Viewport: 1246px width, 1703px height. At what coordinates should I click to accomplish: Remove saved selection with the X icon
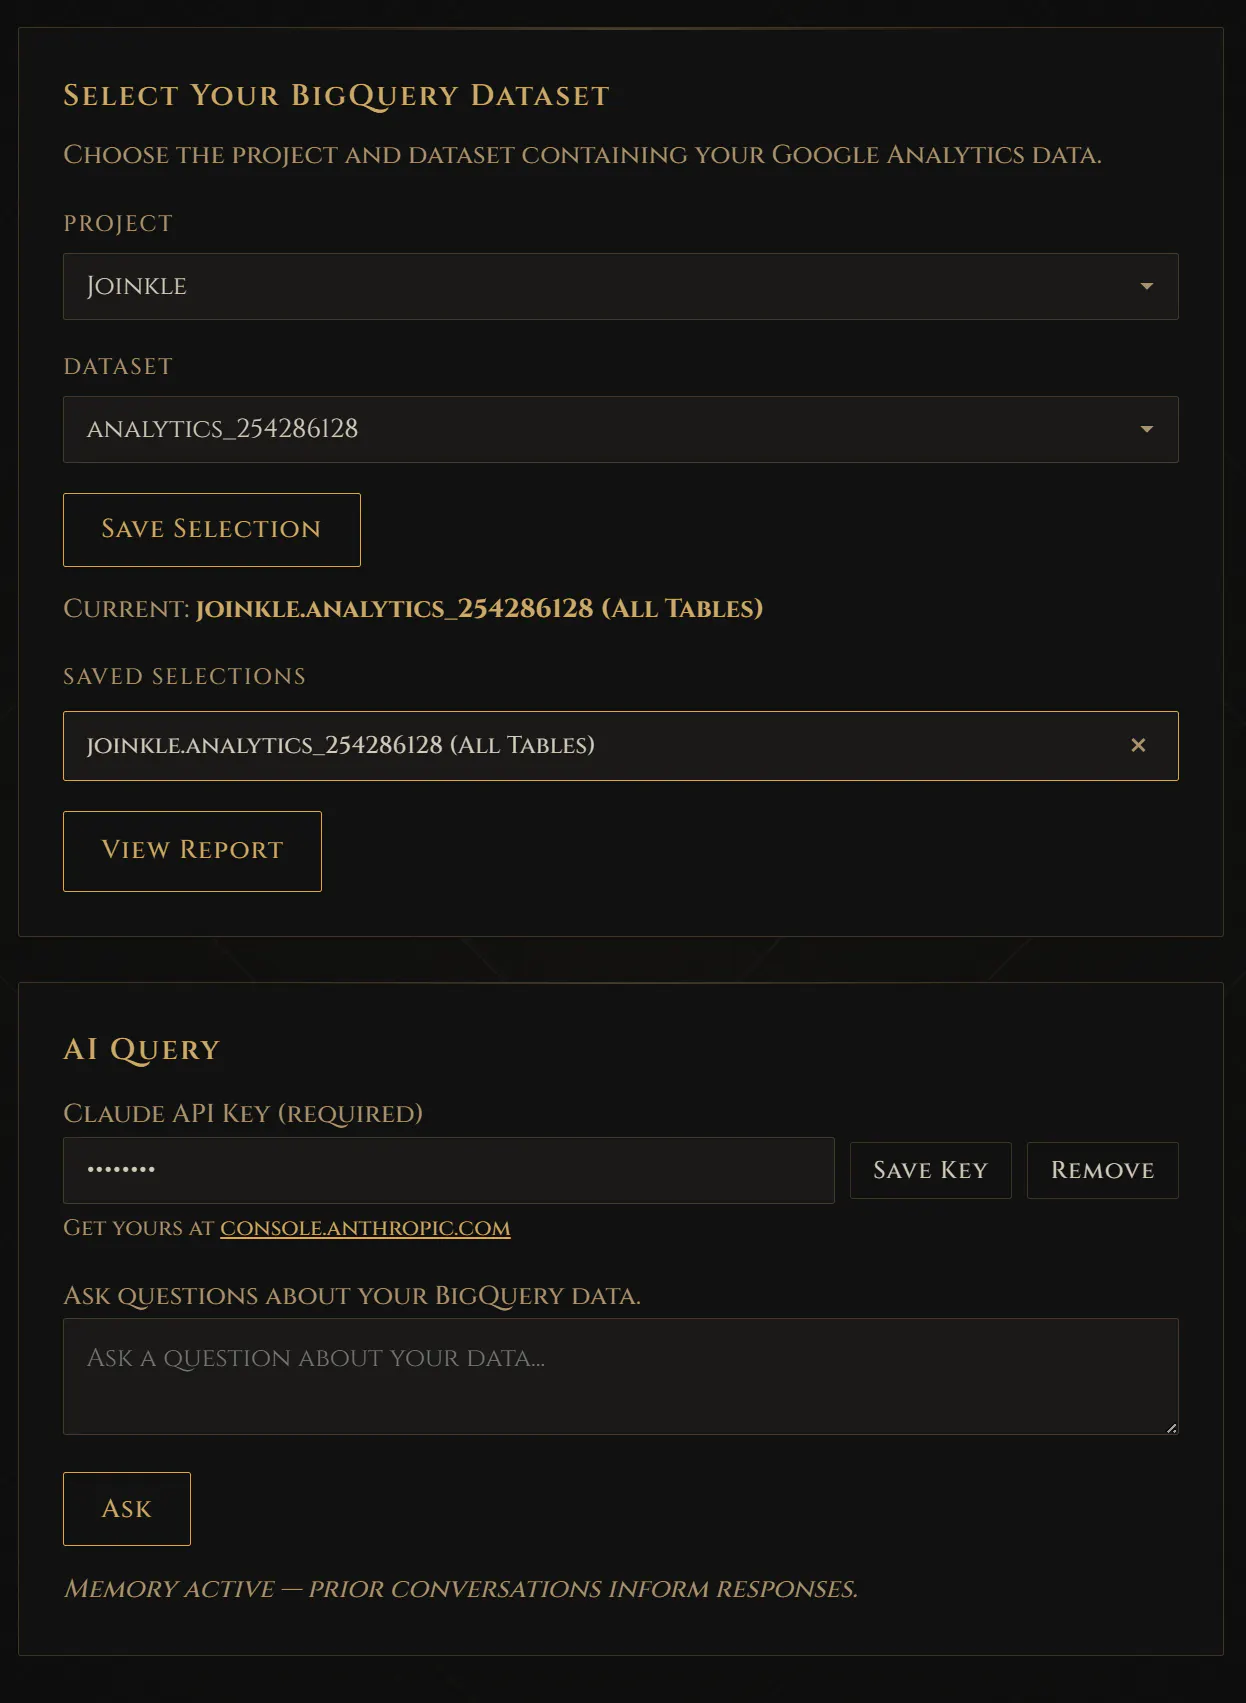[1138, 745]
